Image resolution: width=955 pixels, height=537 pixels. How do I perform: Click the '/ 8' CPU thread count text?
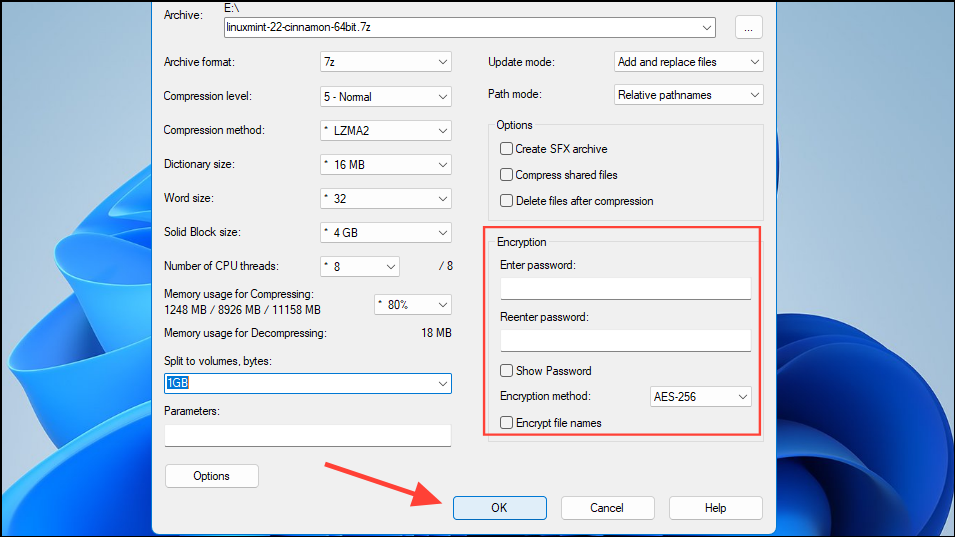coord(446,266)
